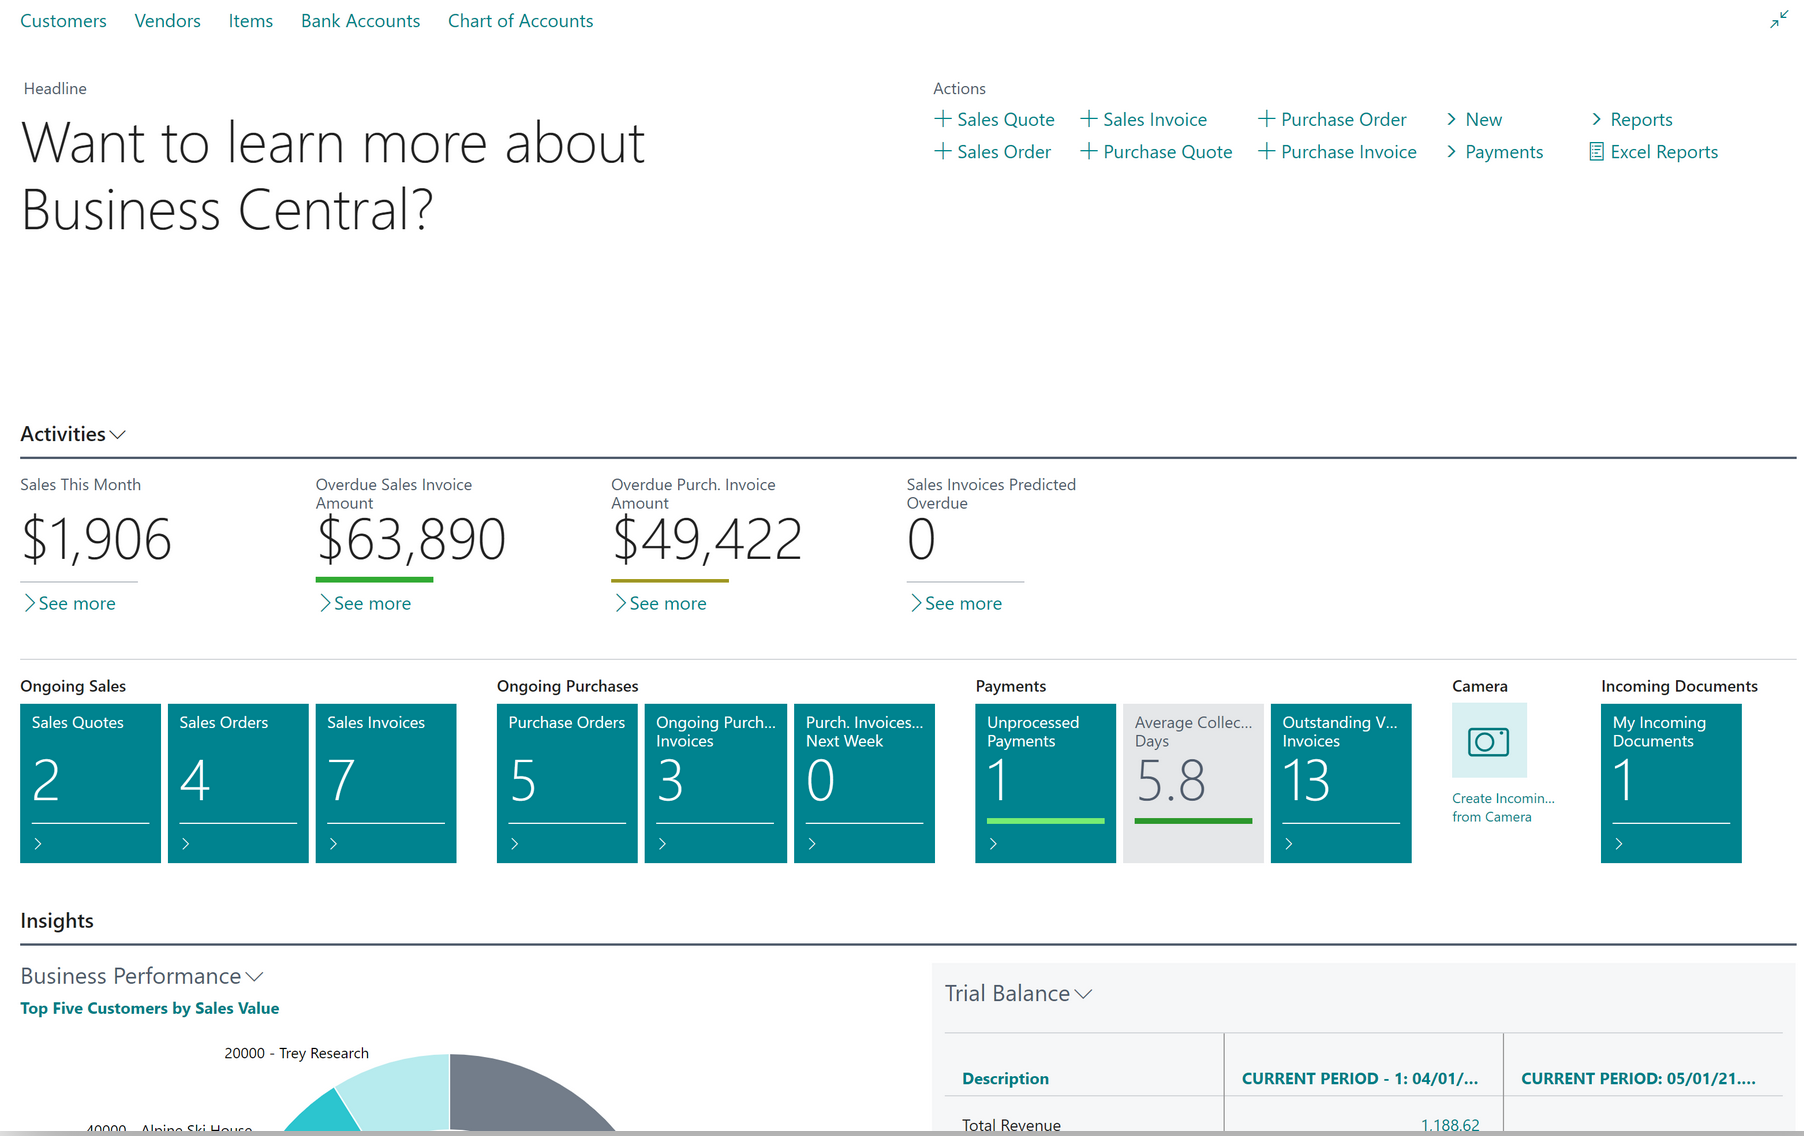Click the Sales Quotes count 2
This screenshot has height=1136, width=1804.
tap(46, 781)
